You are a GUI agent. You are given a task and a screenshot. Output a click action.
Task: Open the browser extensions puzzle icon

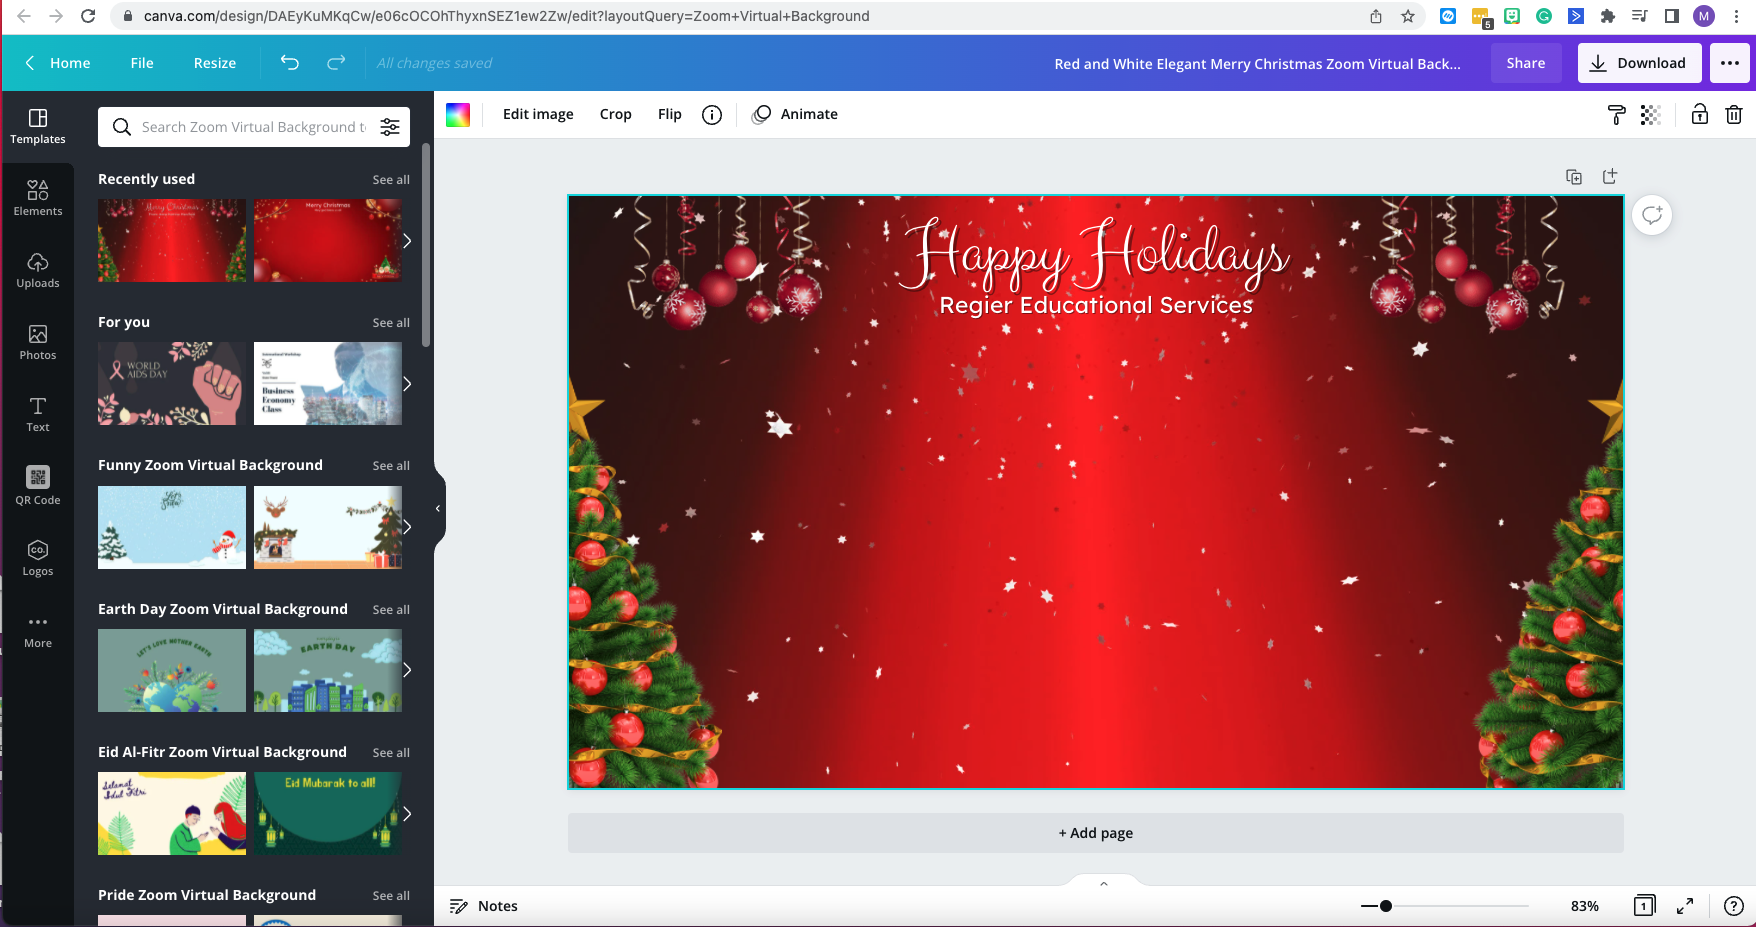[1608, 16]
